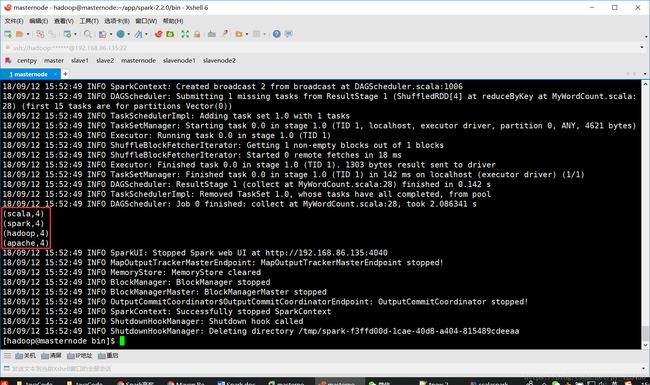Click the padlock lock-screen icon
The image size is (650, 385).
[197, 34]
